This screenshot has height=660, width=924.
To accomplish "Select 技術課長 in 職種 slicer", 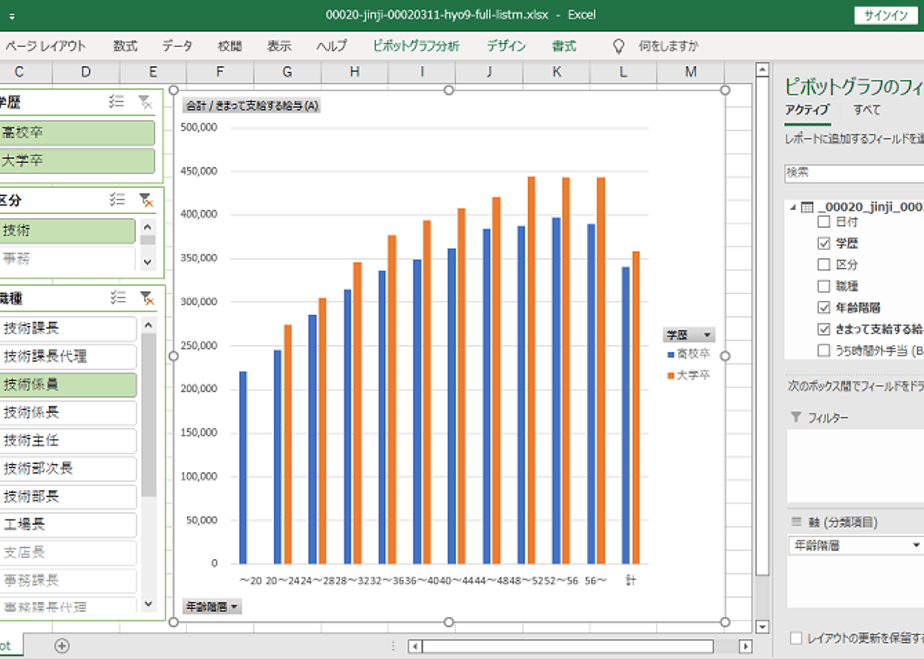I will (68, 328).
